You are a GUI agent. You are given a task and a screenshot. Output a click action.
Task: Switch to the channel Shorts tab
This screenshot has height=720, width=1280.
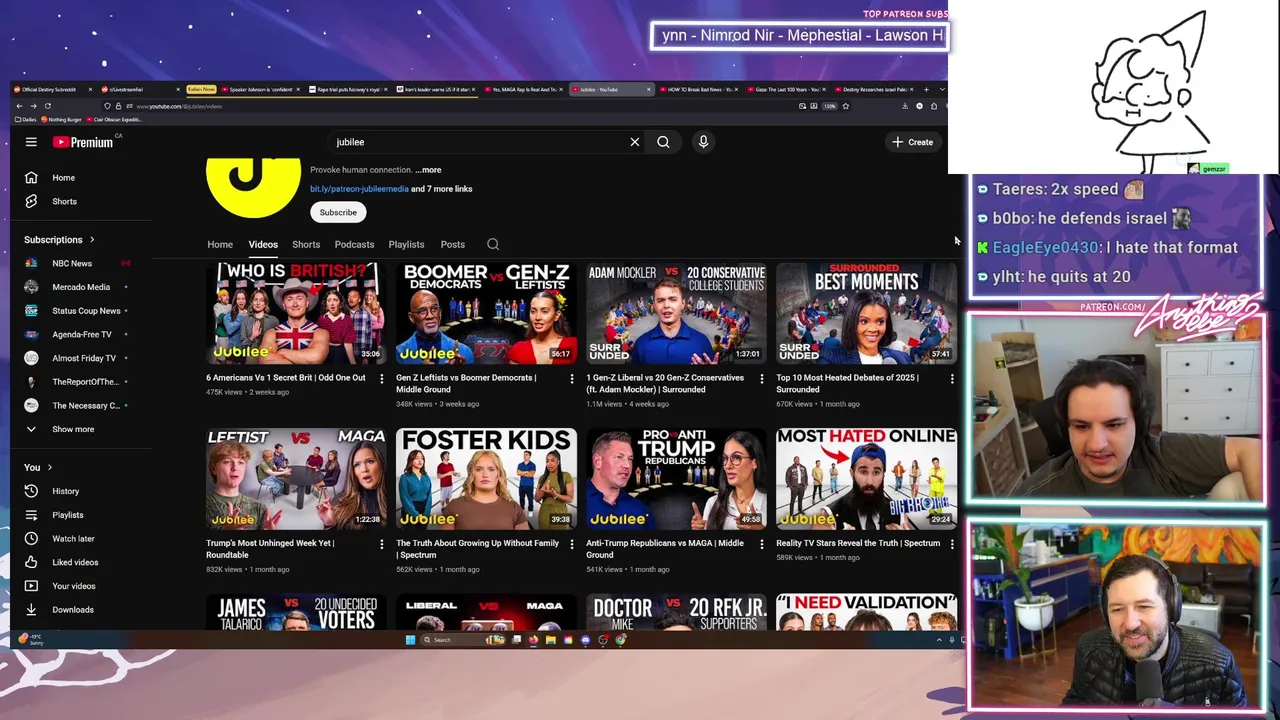(x=306, y=244)
